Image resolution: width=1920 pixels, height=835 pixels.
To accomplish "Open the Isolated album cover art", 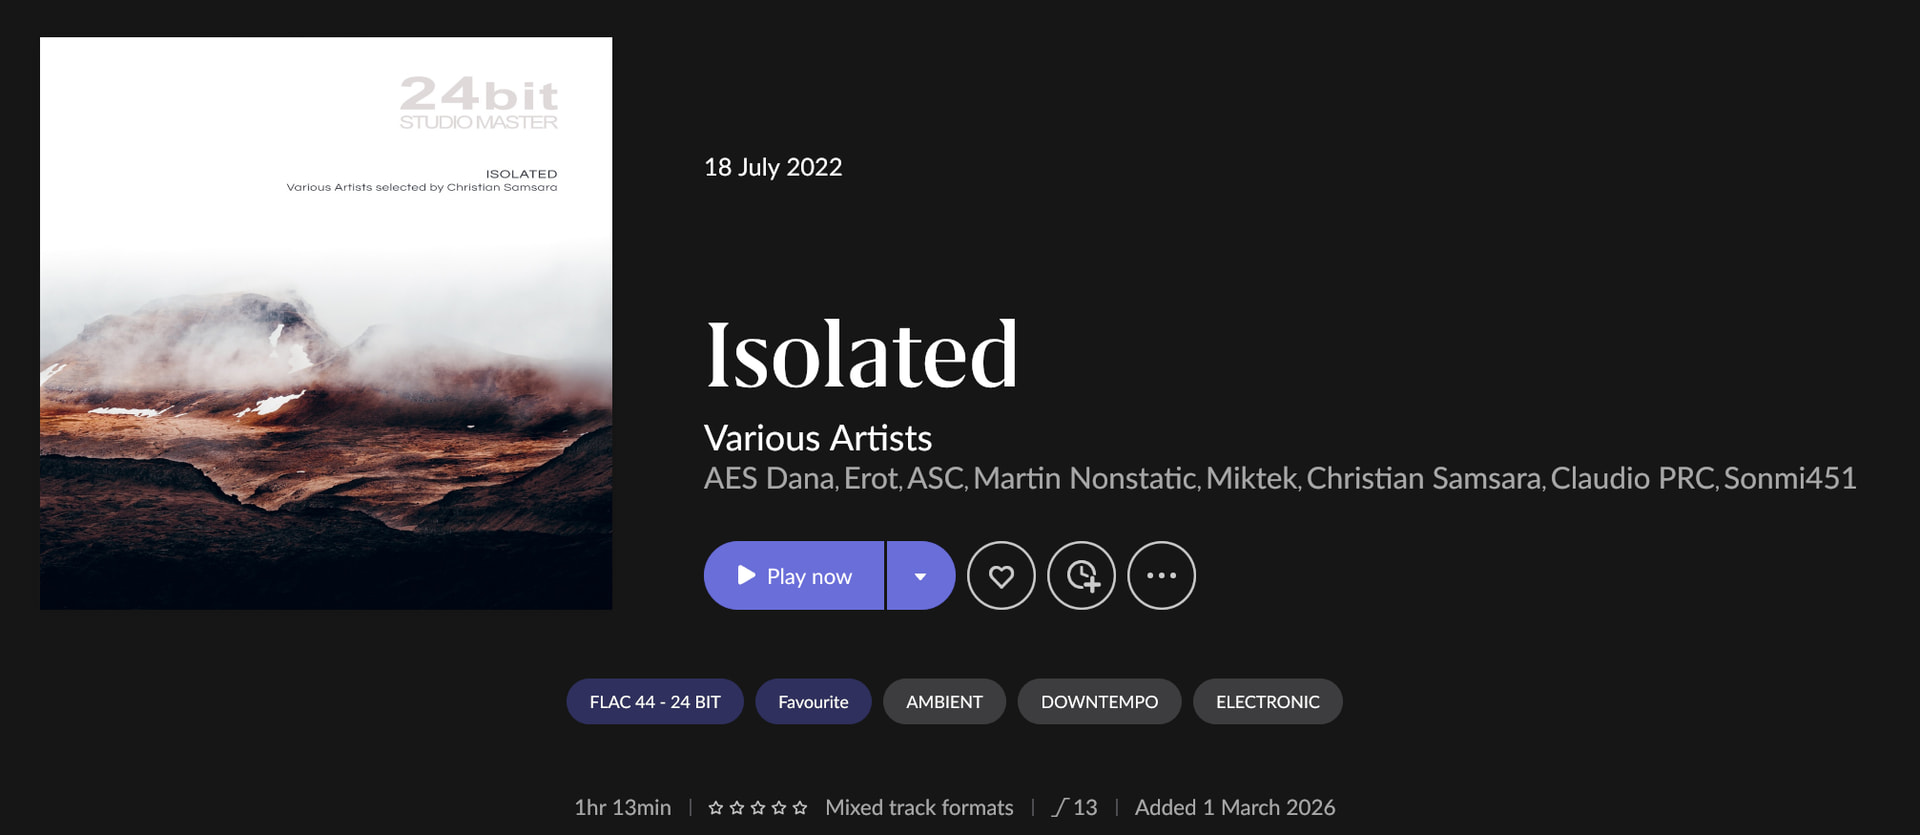I will point(326,323).
